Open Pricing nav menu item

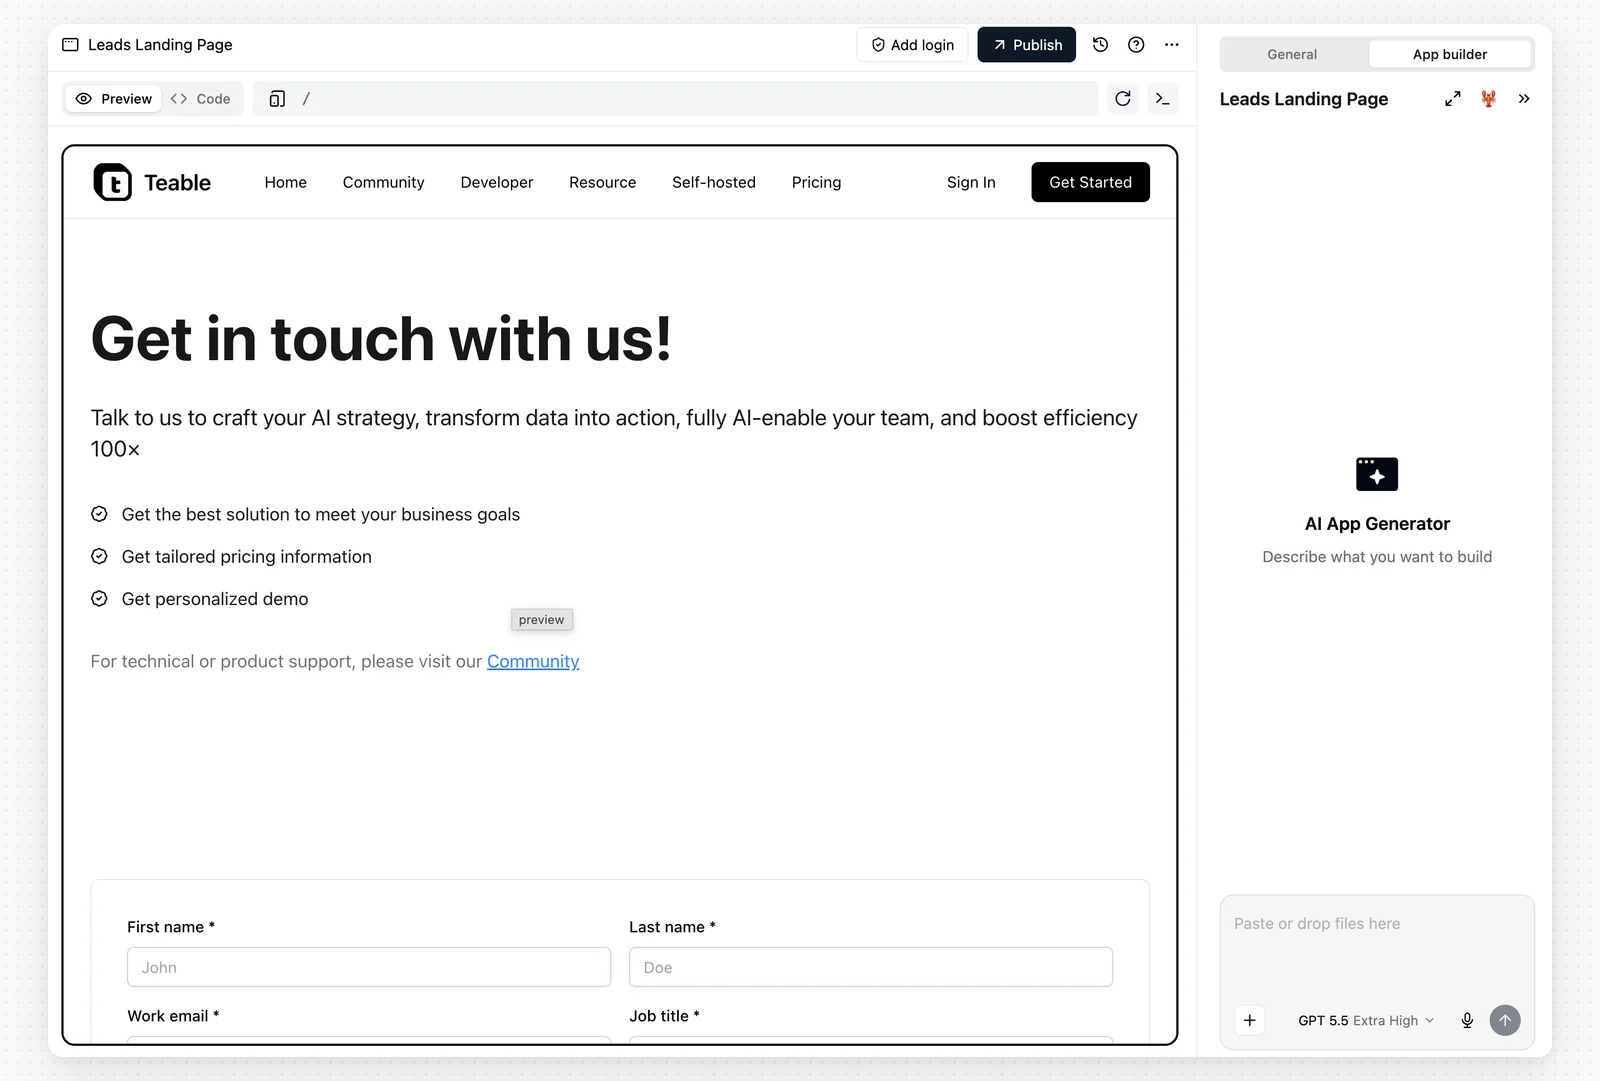click(817, 182)
